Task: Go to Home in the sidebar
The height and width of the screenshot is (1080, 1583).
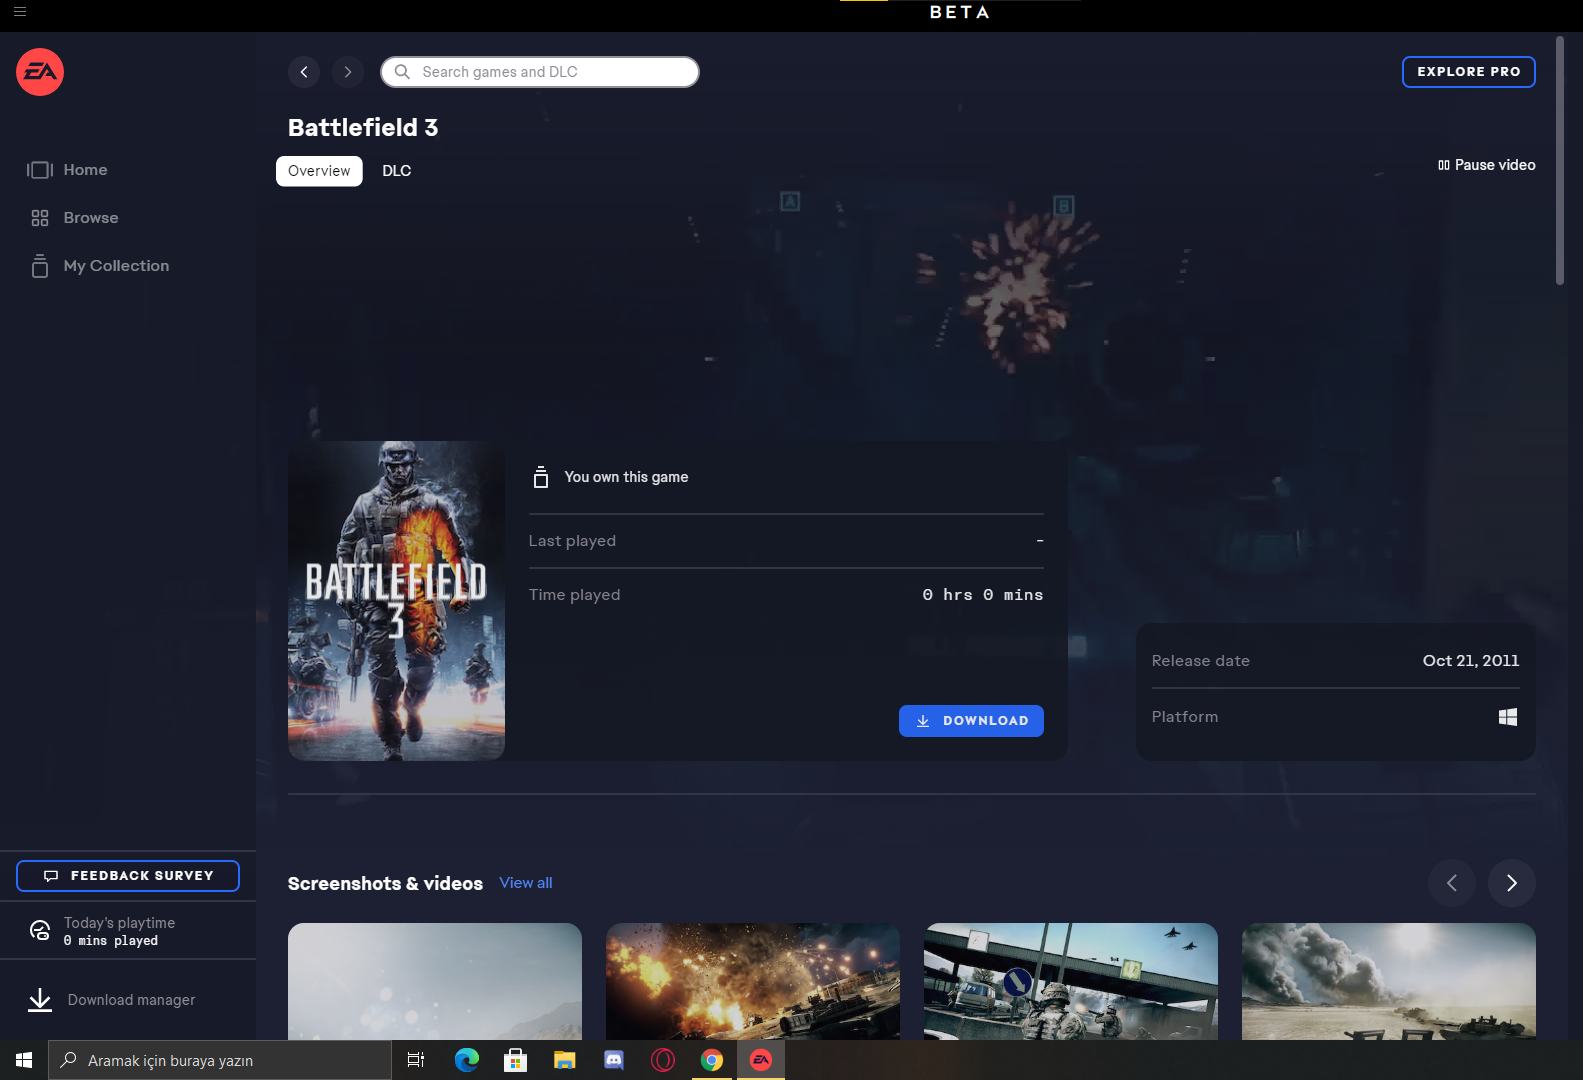Action: (x=68, y=170)
